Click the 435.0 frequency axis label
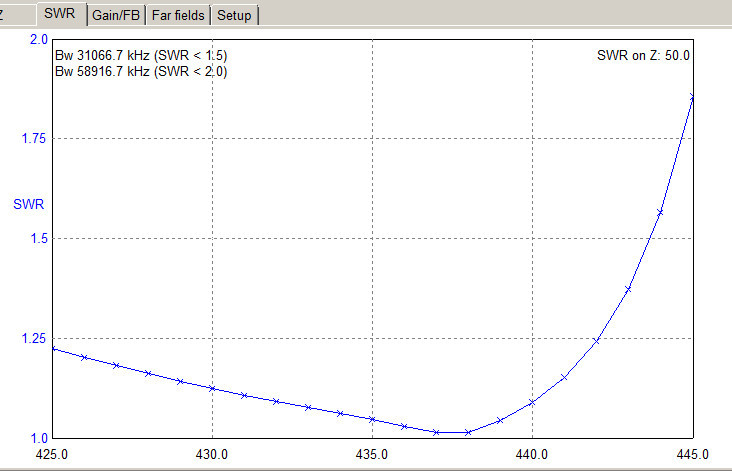Screen dimensions: 732x471 point(372,454)
